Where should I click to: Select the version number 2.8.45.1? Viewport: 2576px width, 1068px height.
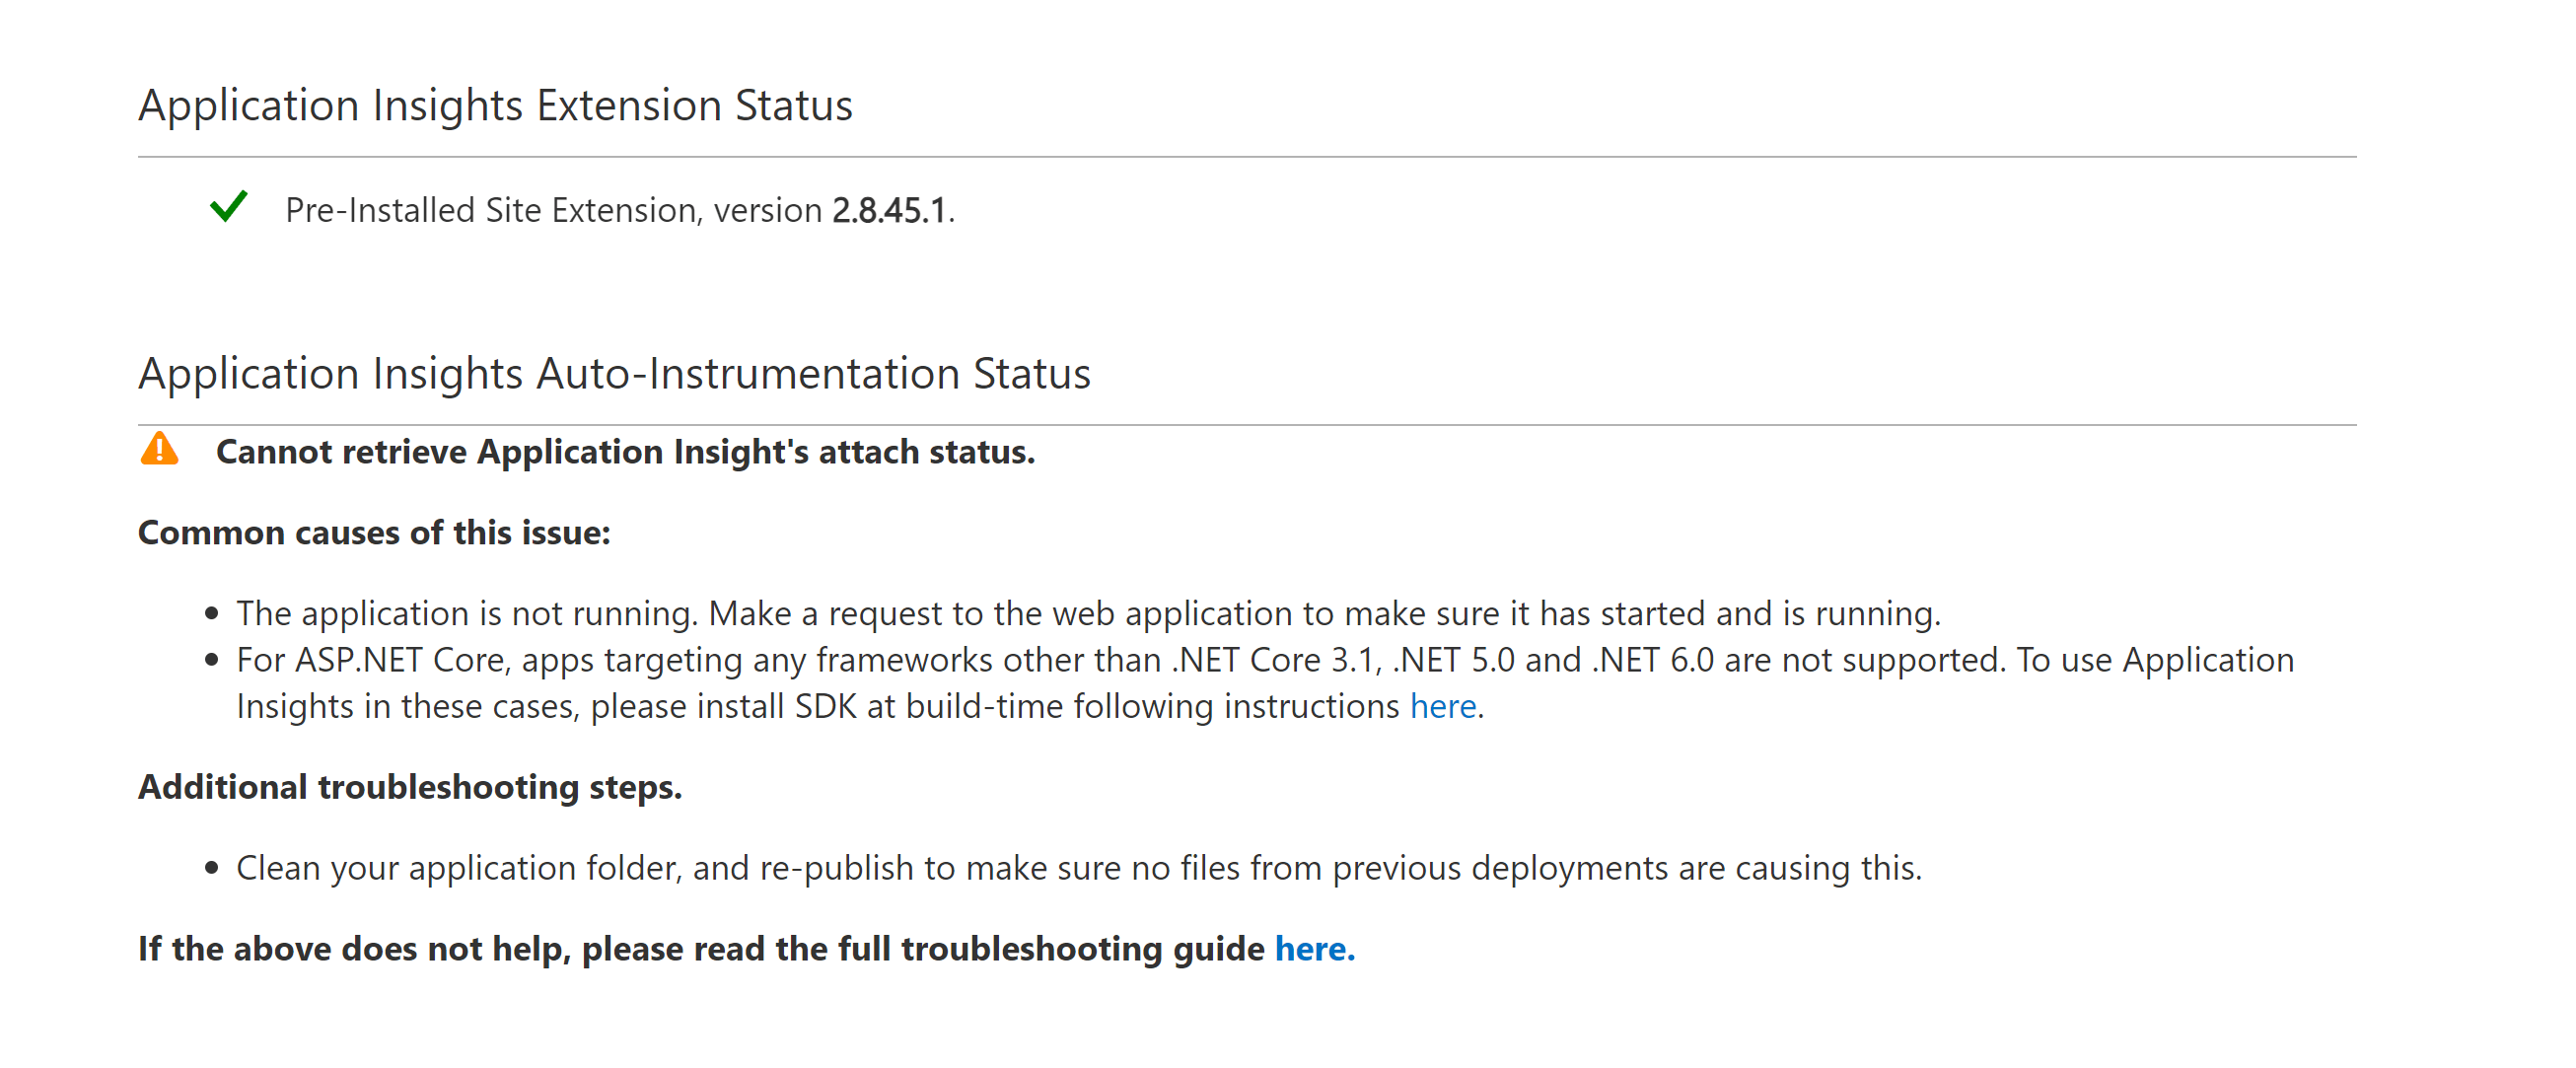[x=889, y=210]
